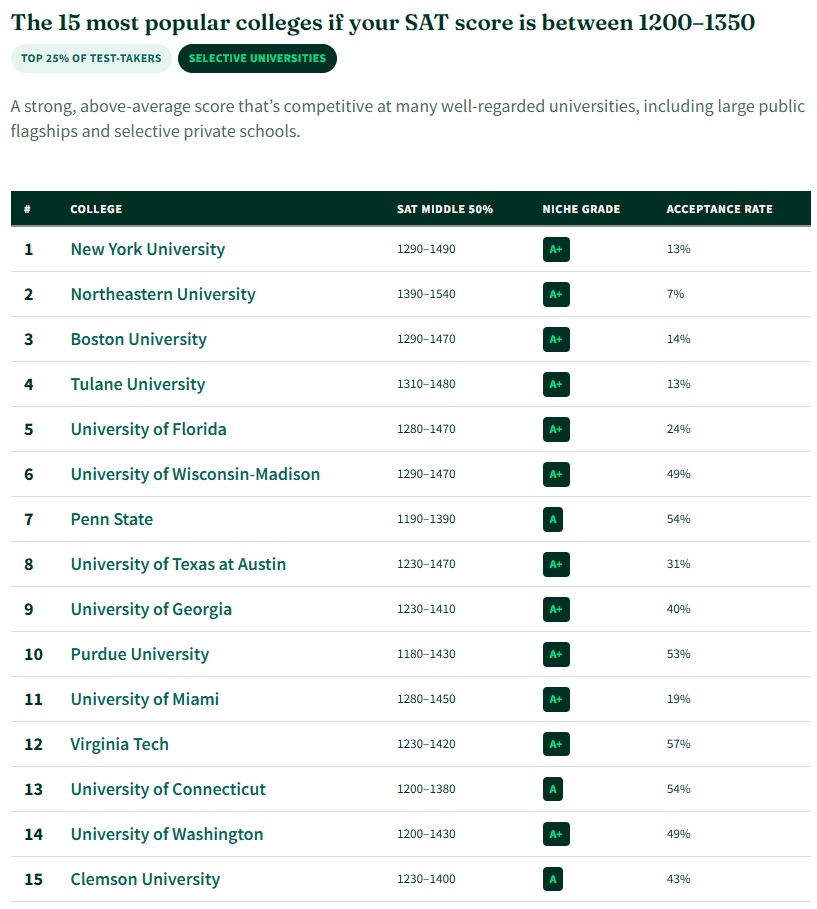Viewport: 817px width, 909px height.
Task: Click the A+ grade badge for Purdue University
Action: pyautogui.click(x=556, y=655)
